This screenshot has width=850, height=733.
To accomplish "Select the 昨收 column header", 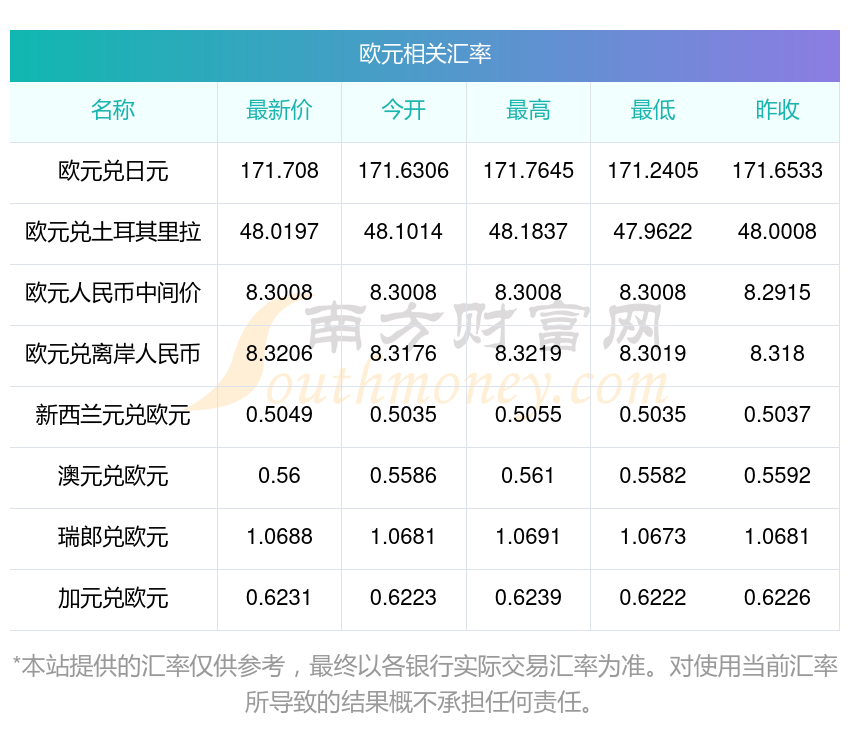I will pos(777,110).
